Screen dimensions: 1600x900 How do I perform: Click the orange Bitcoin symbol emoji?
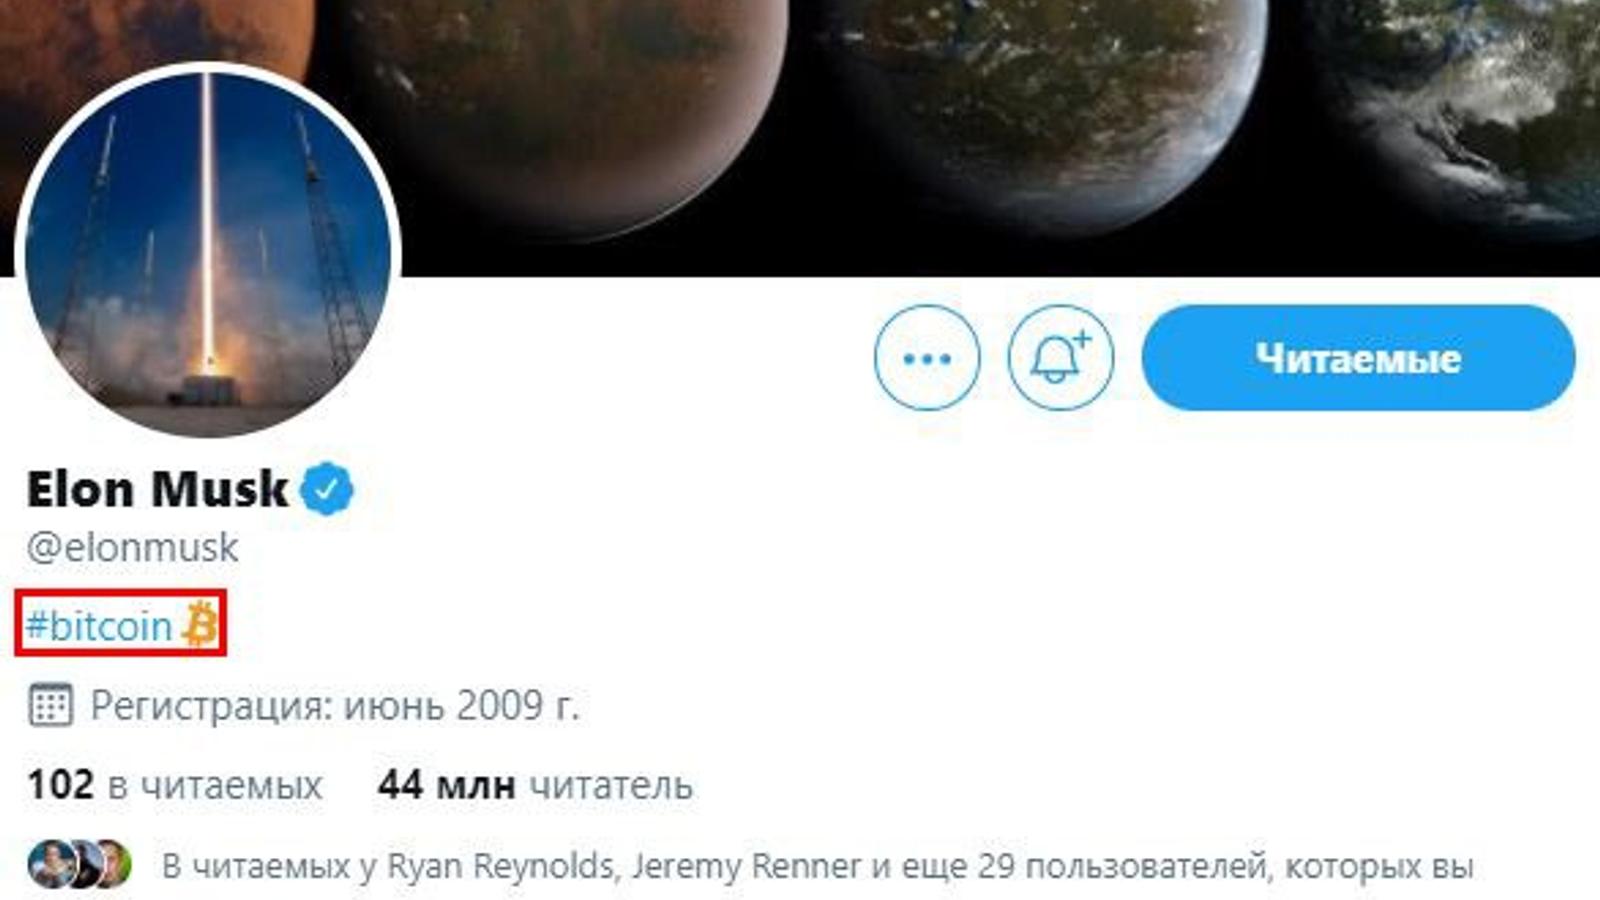pos(201,625)
